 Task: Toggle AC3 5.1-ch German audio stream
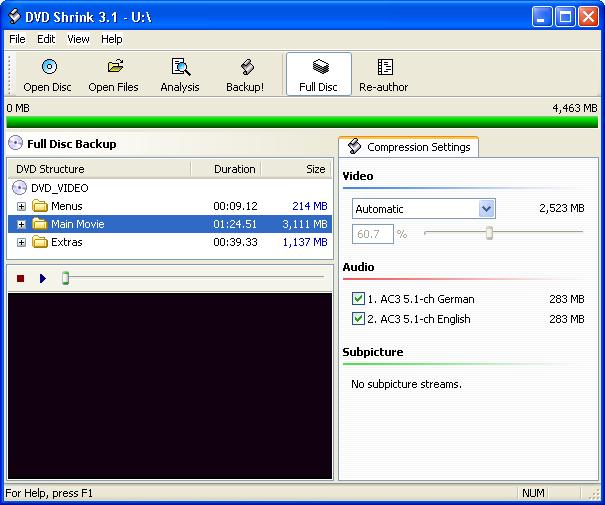click(x=358, y=299)
